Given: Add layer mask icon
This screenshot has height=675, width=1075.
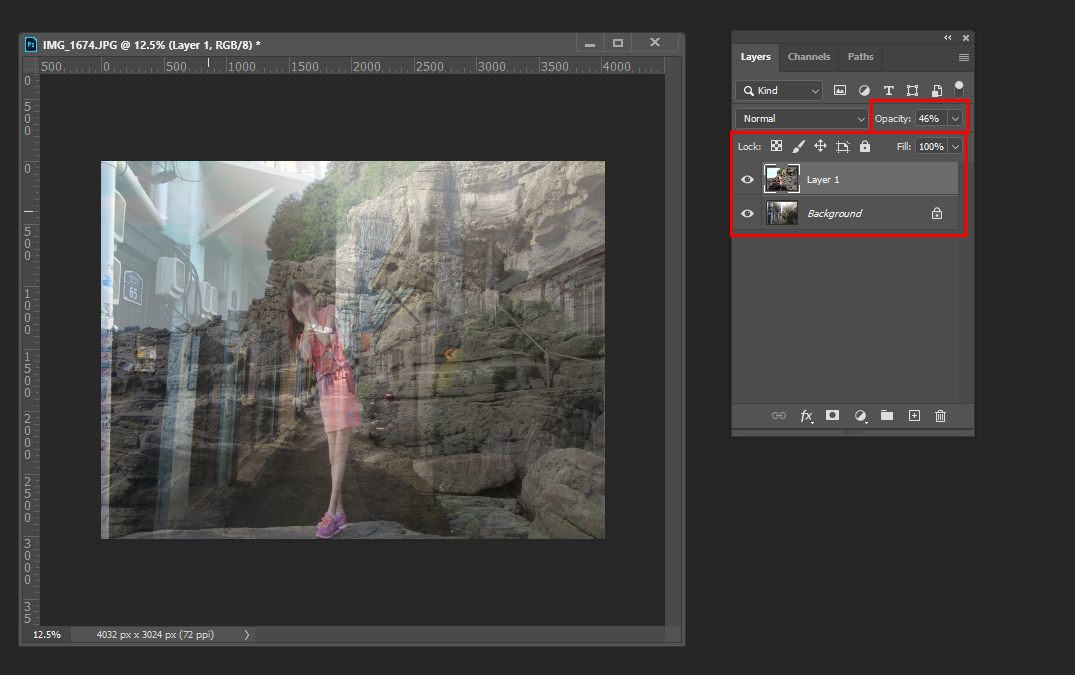Looking at the screenshot, I should point(832,415).
